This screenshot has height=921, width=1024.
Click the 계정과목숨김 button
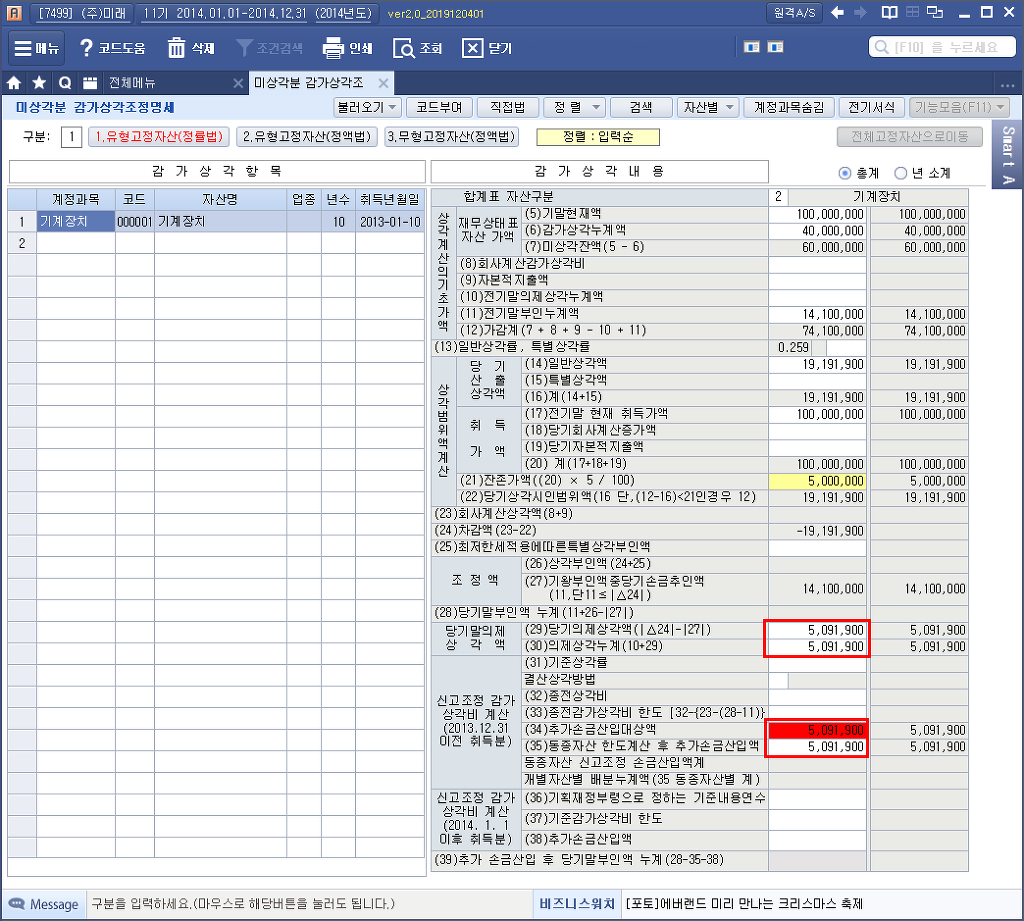pyautogui.click(x=789, y=107)
